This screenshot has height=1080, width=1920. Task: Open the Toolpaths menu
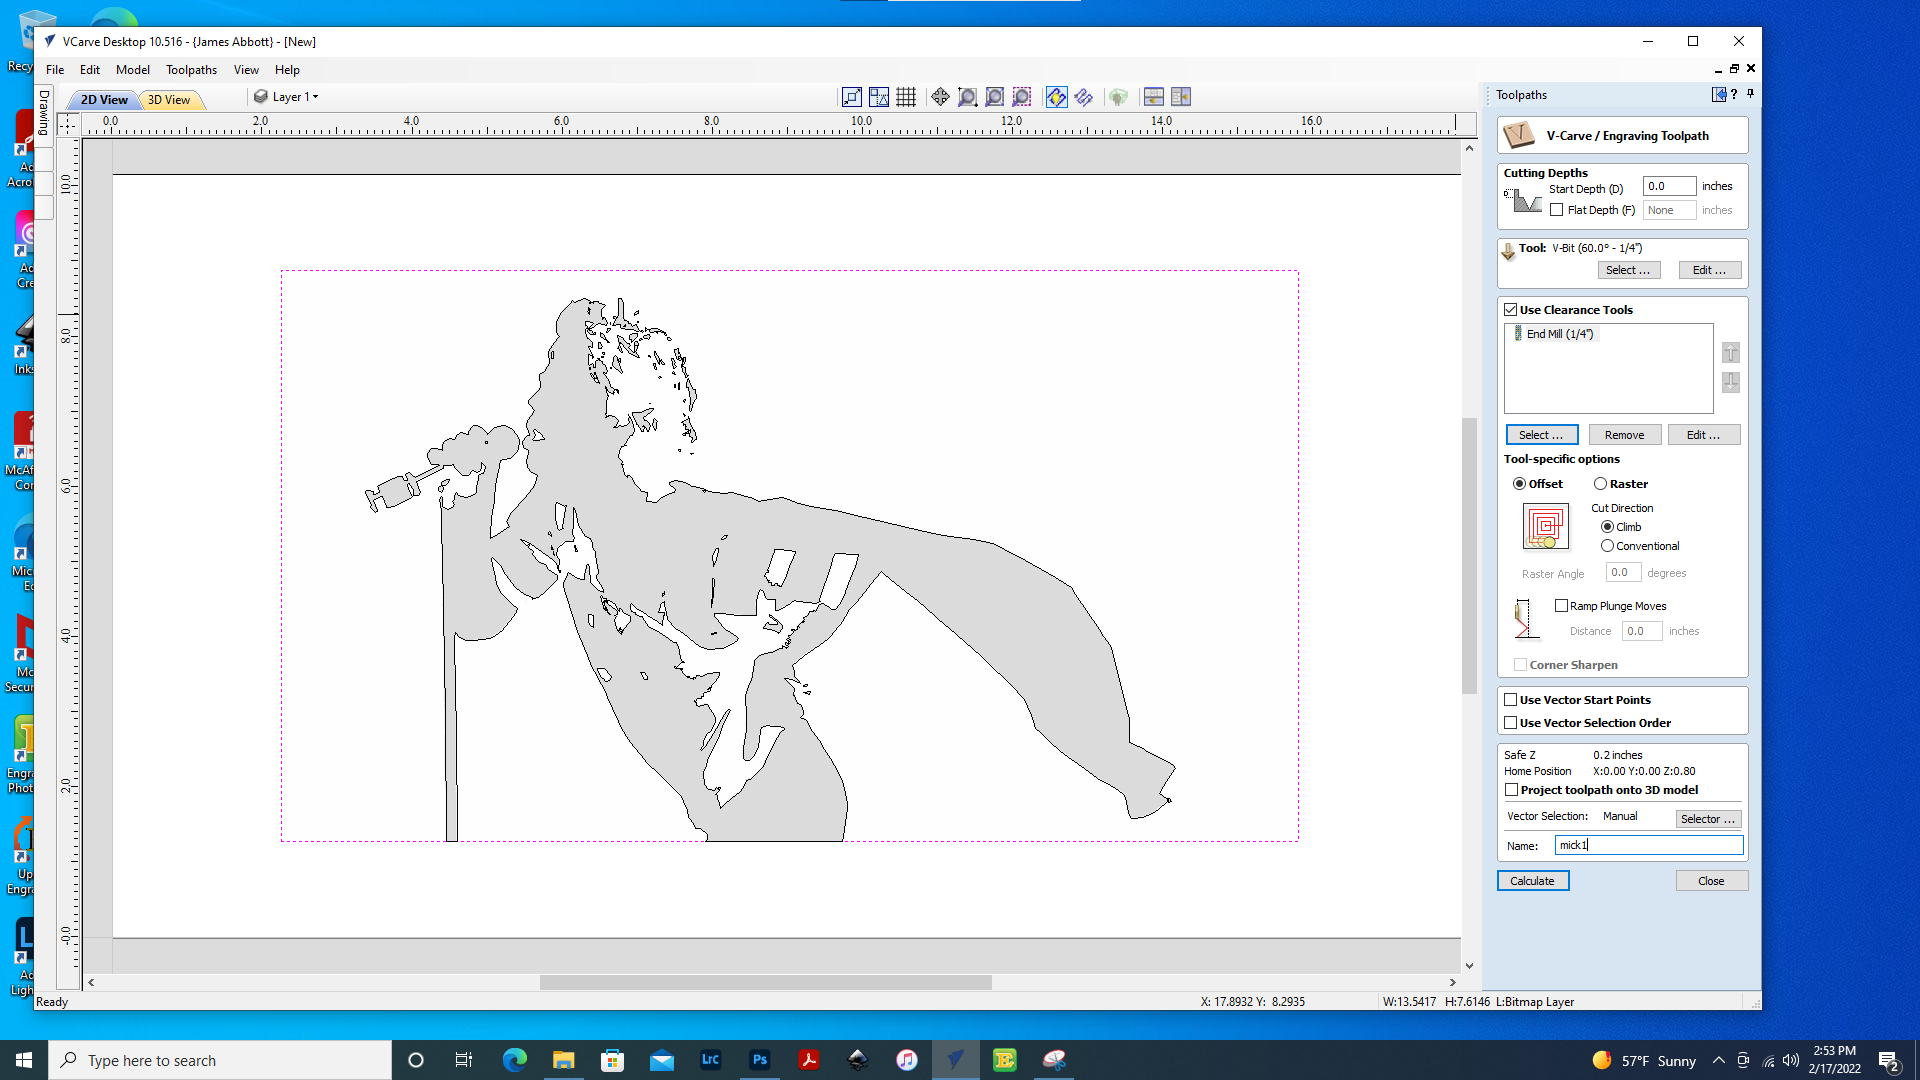[x=191, y=70]
